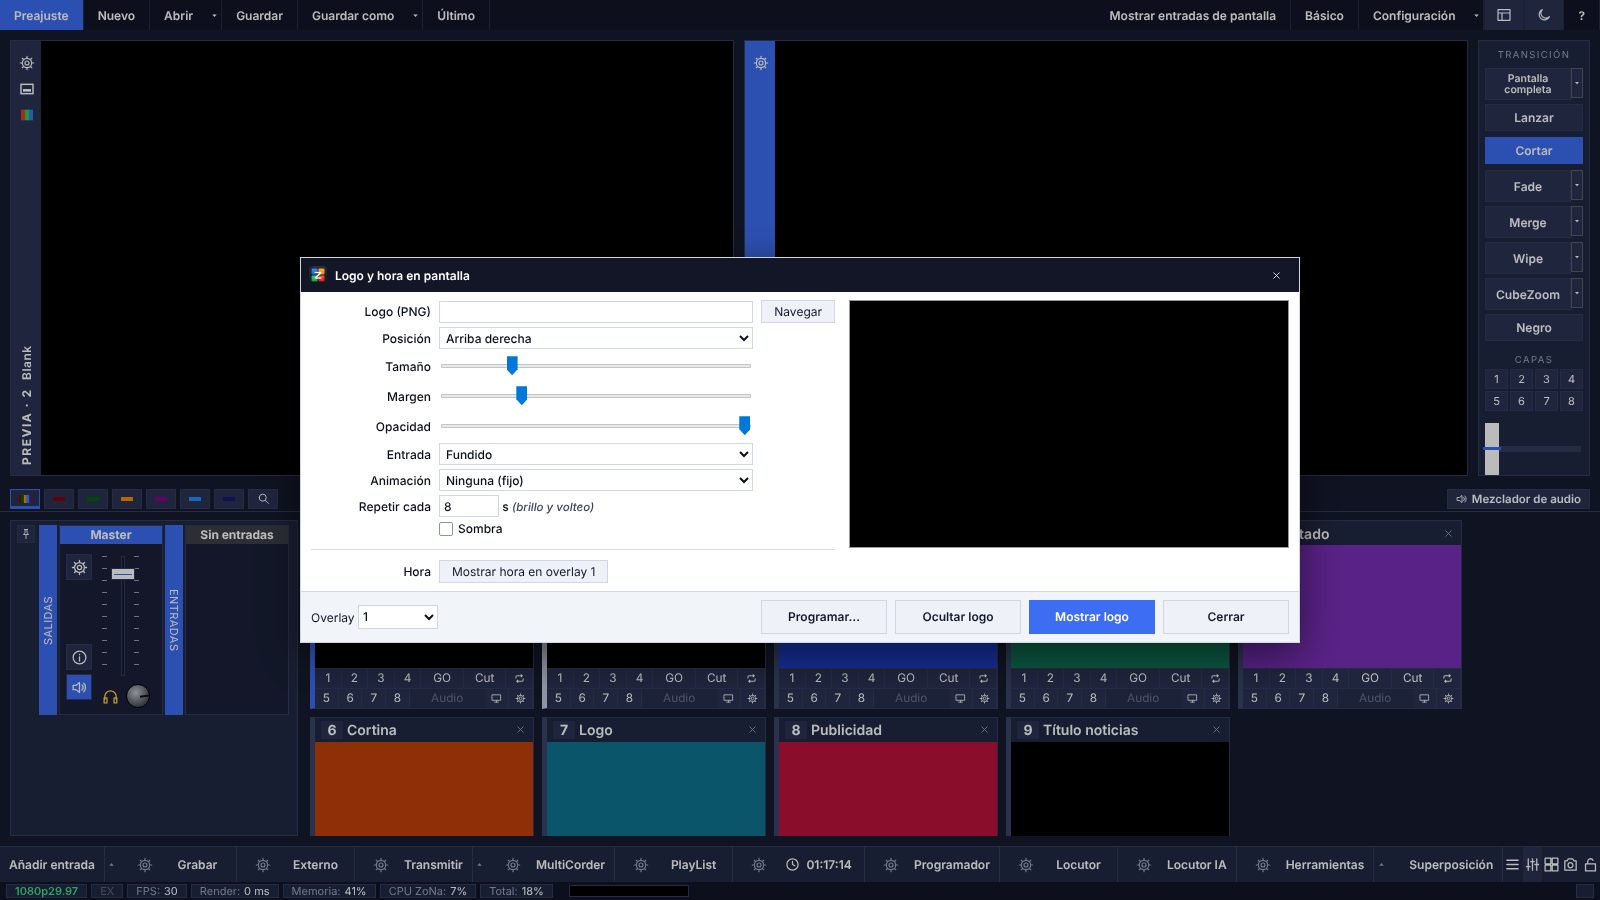
Task: Click the Master info icon
Action: [79, 657]
